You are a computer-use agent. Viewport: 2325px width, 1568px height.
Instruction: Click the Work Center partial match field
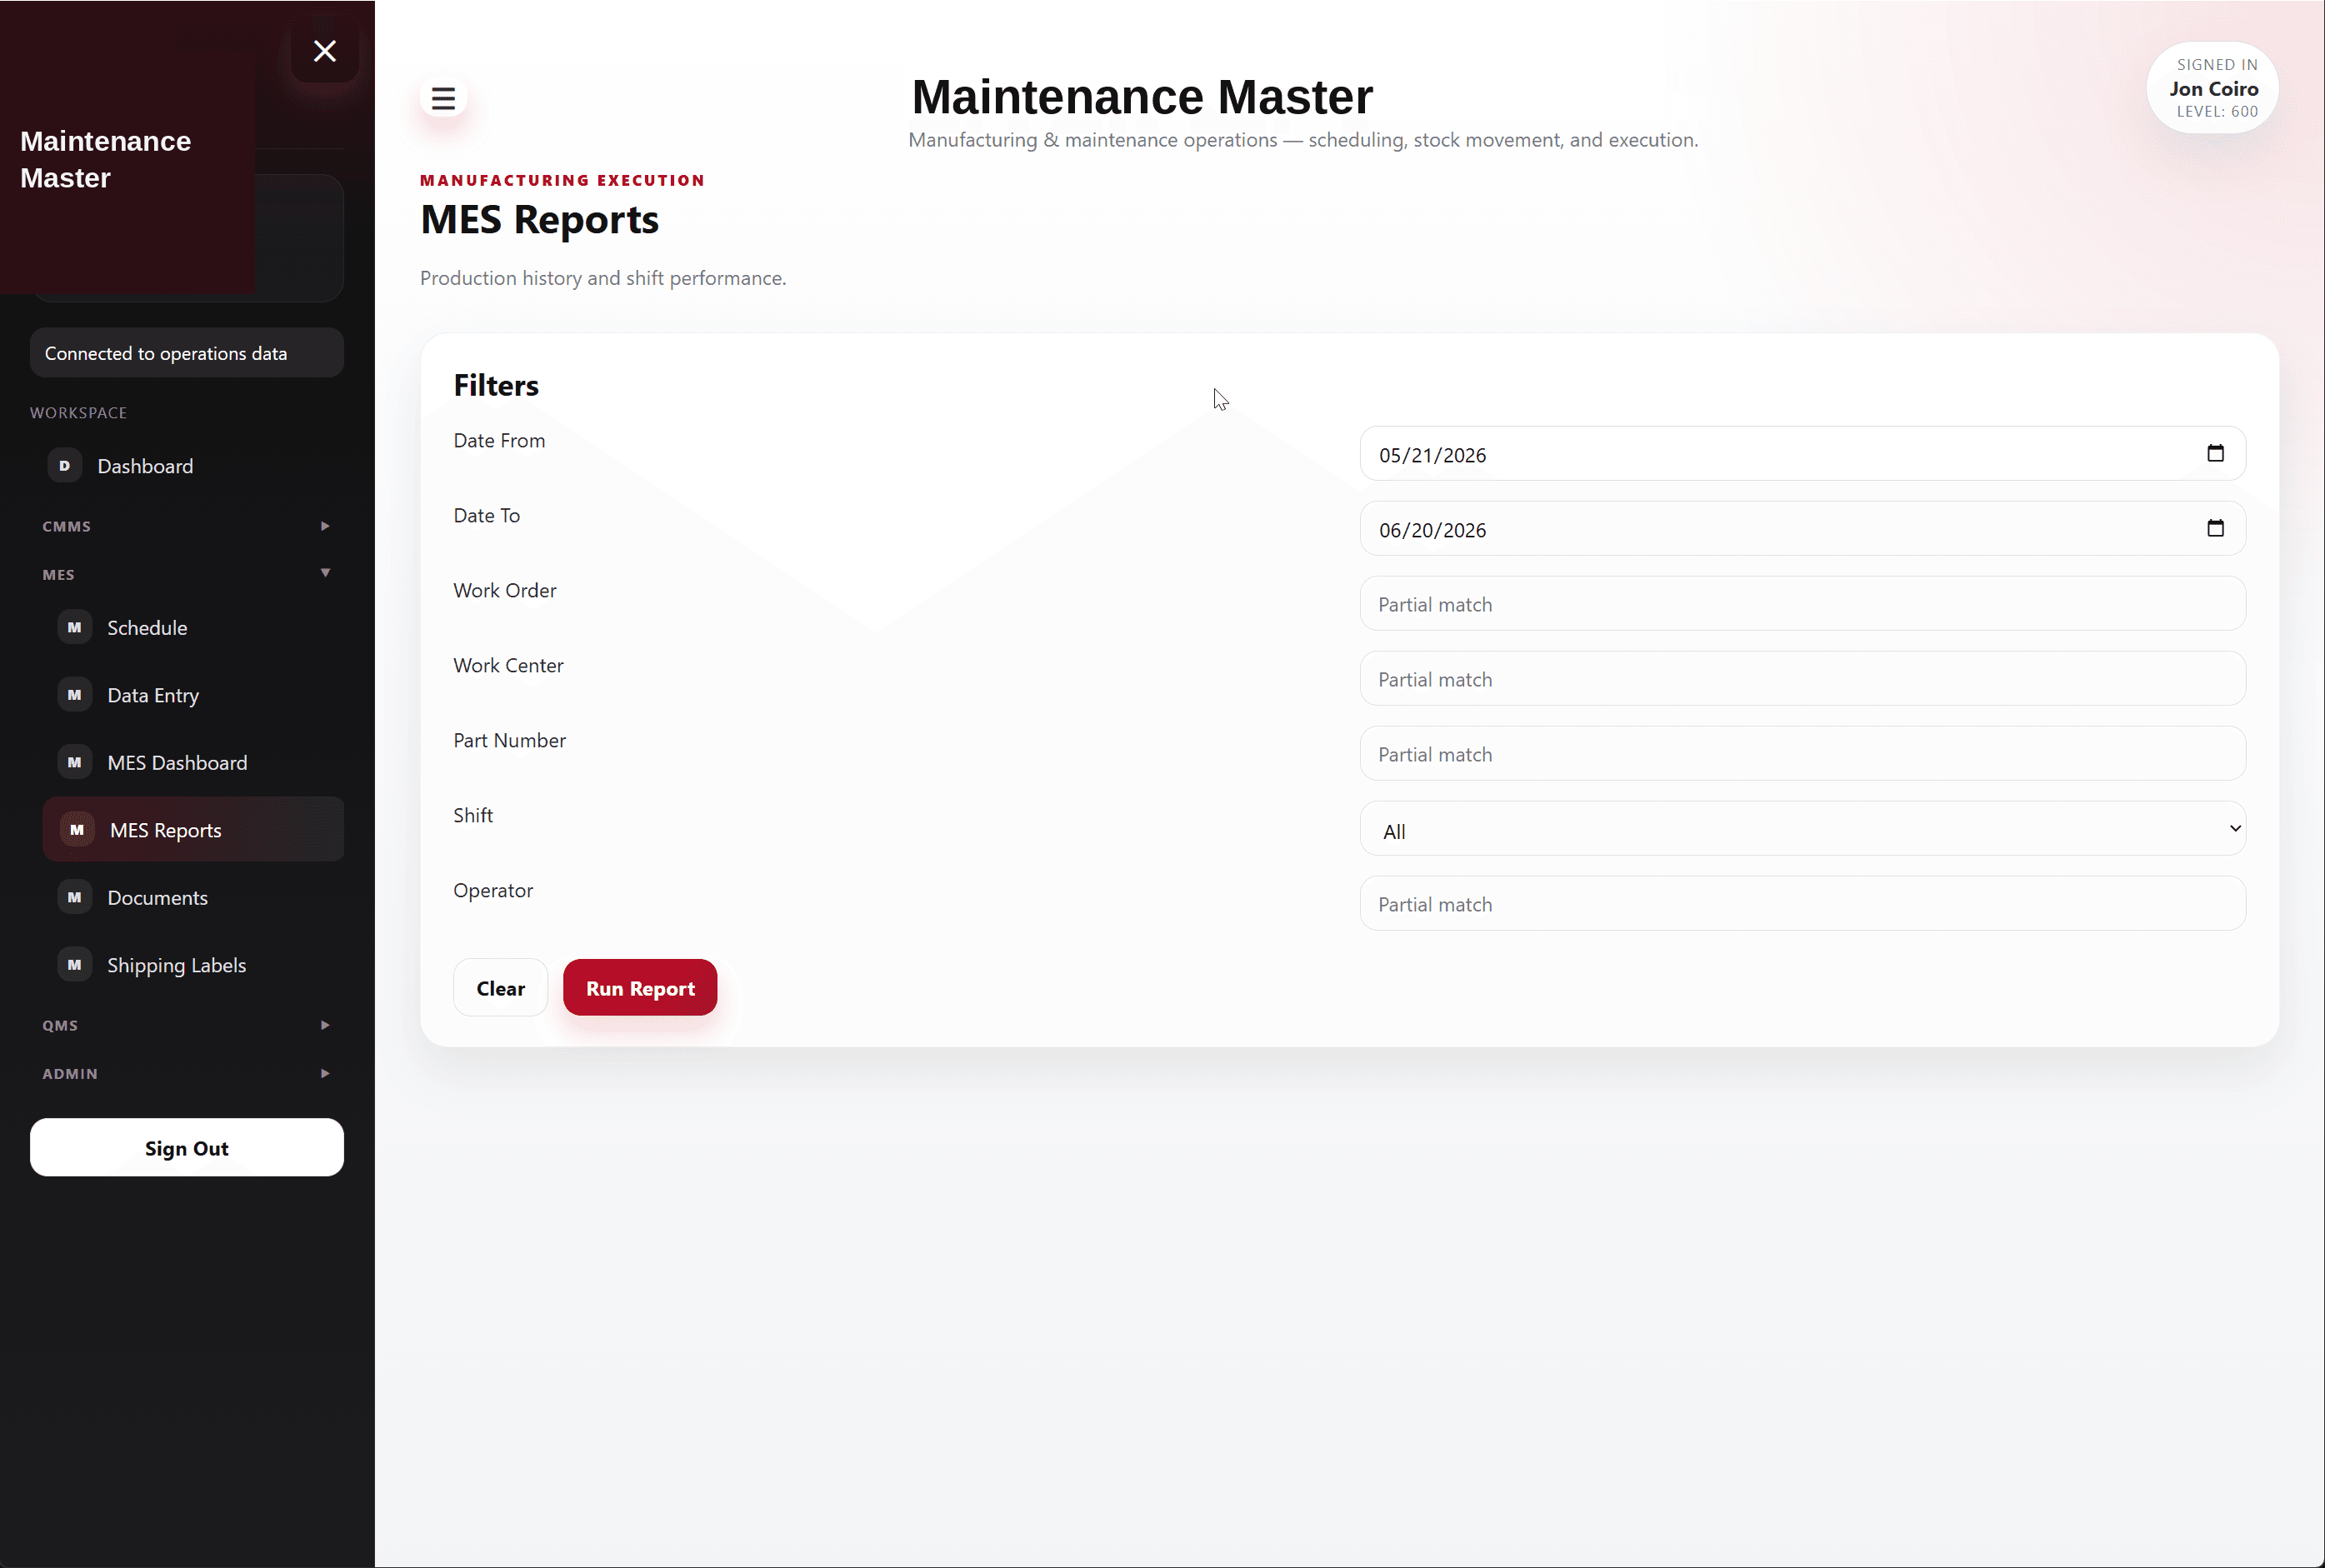point(1802,679)
